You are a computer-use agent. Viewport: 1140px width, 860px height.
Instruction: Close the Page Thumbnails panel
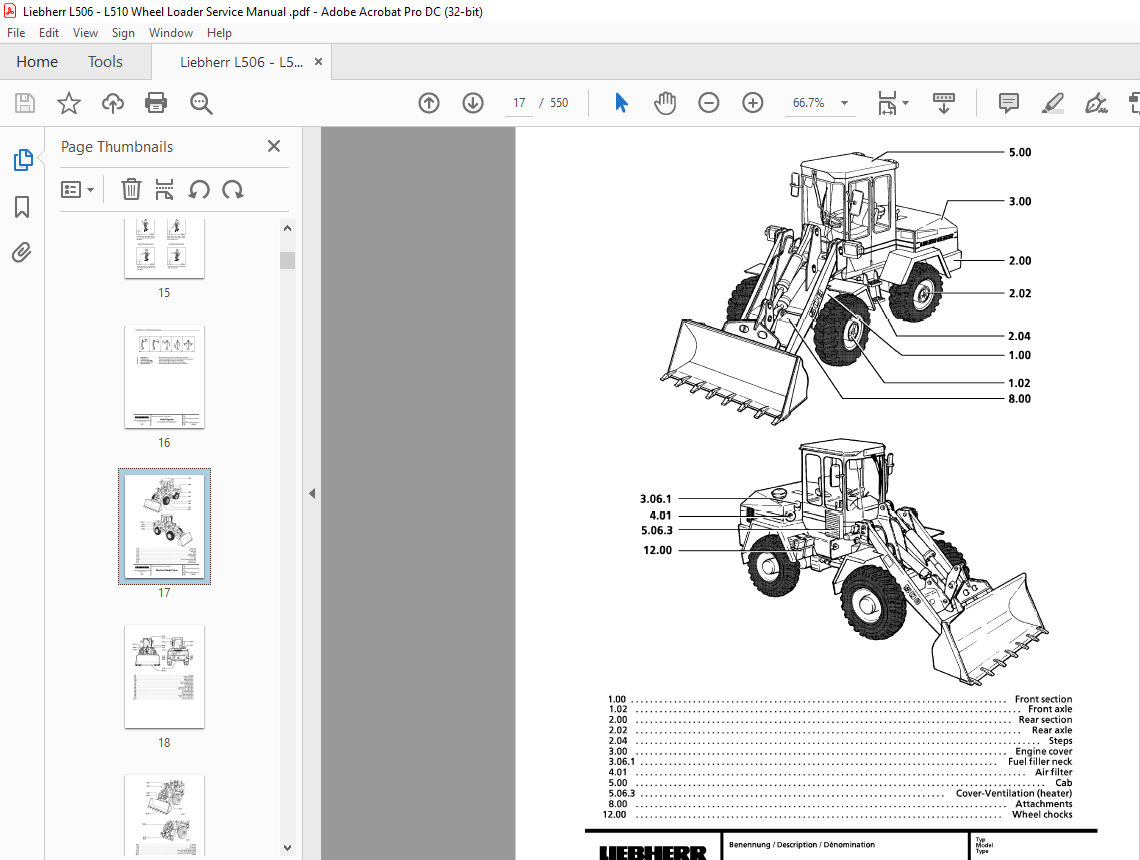(274, 146)
